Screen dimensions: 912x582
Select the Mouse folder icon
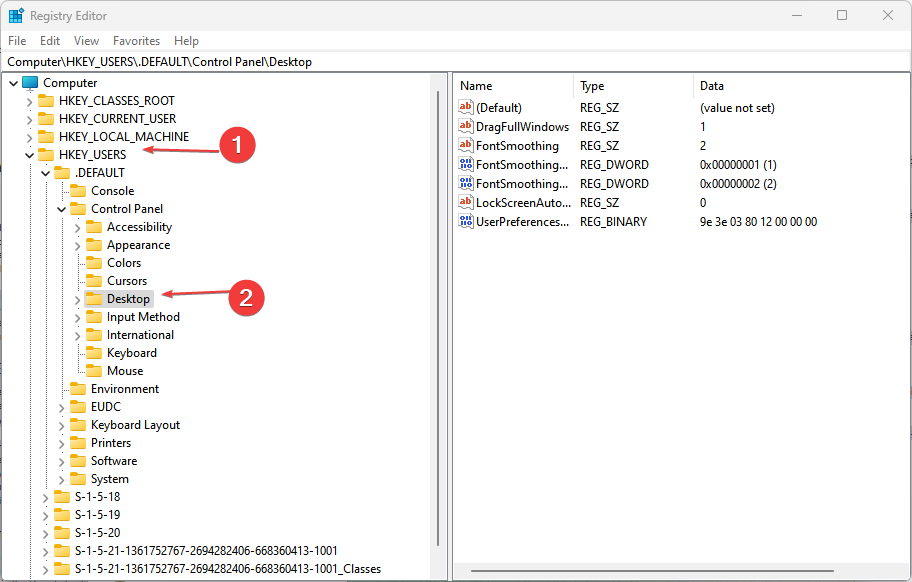pyautogui.click(x=94, y=372)
